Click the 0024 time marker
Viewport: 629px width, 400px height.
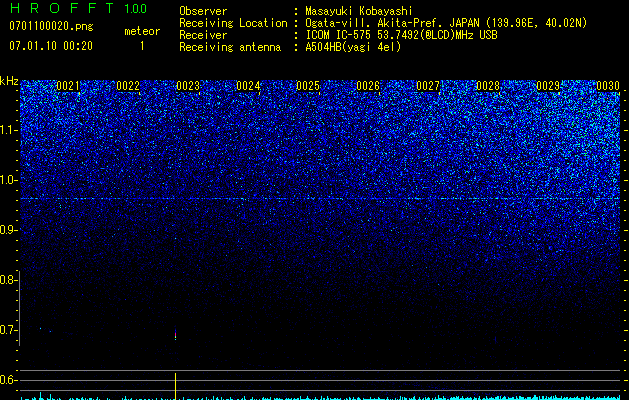coord(248,86)
